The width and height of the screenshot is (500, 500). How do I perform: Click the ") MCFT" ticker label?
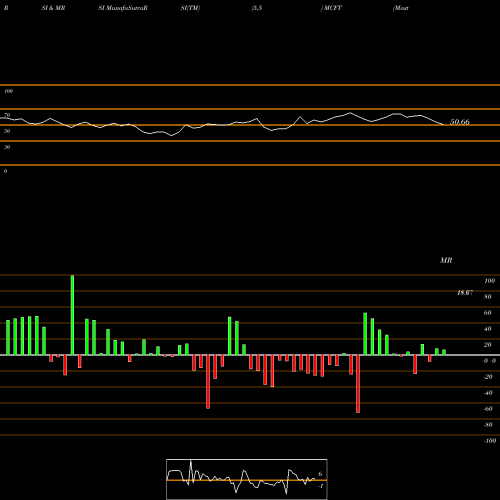click(x=331, y=8)
